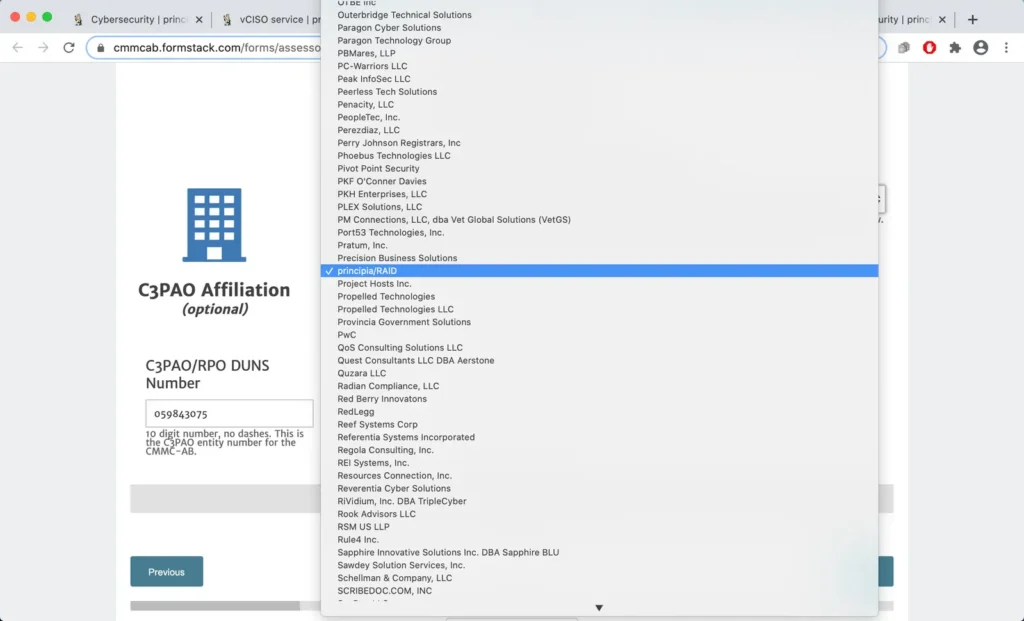Select Schellman & Company, LLC option
The height and width of the screenshot is (621, 1024).
(x=599, y=578)
